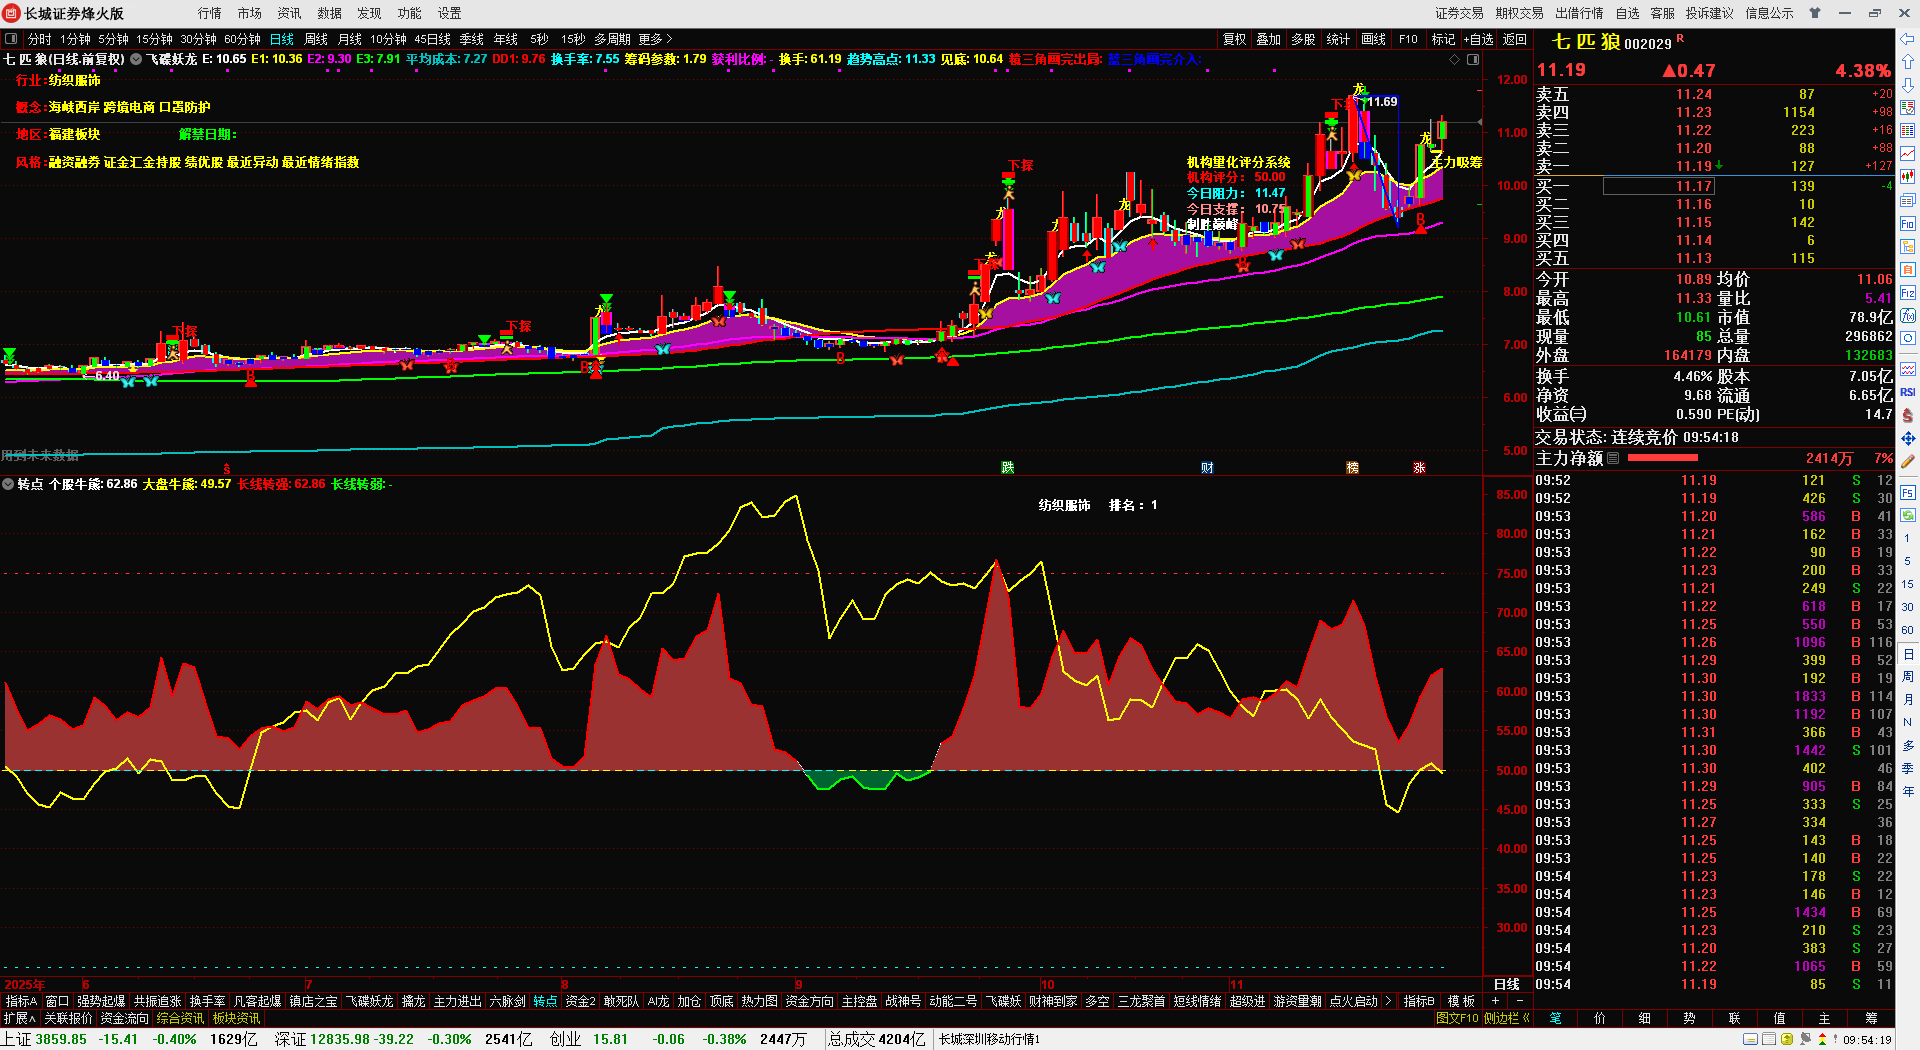Select the 筹 chip distribution tab
The width and height of the screenshot is (1920, 1050).
pos(1871,1018)
